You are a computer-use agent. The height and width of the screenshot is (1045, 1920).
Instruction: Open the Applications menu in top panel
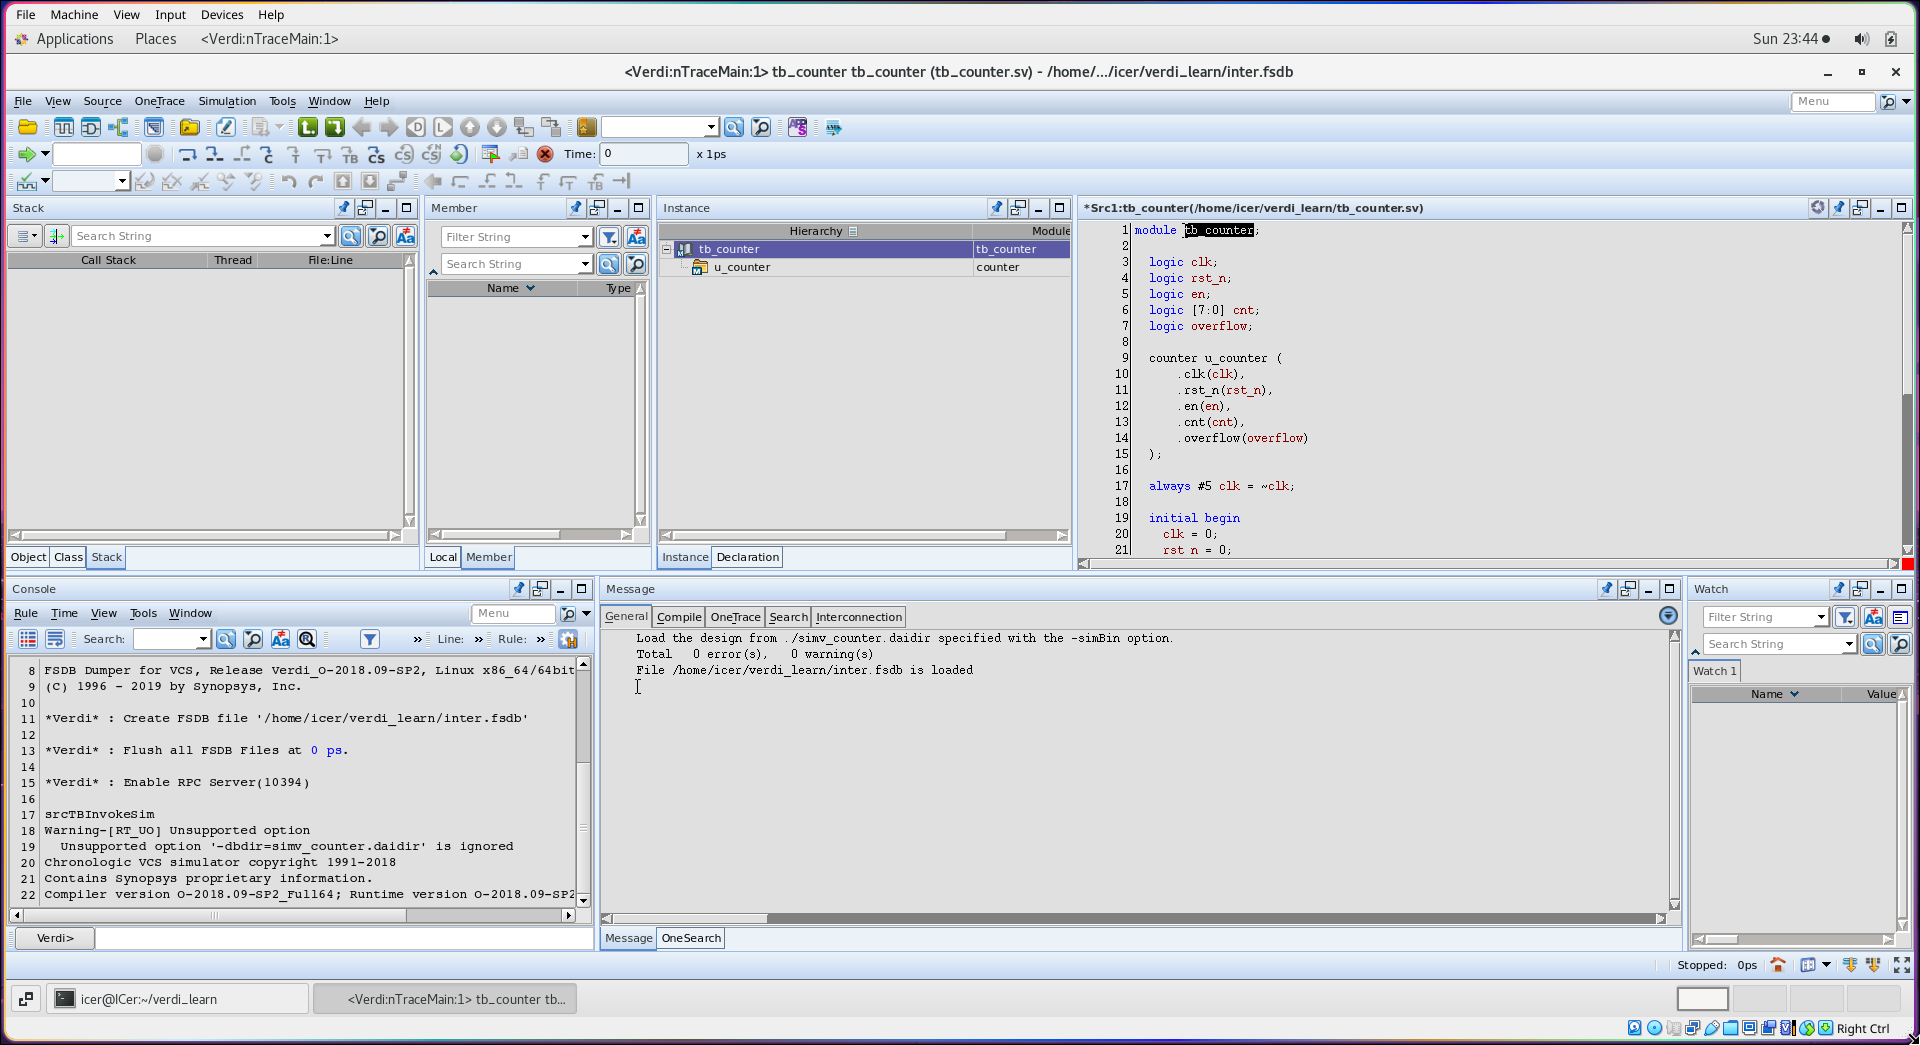tap(75, 39)
